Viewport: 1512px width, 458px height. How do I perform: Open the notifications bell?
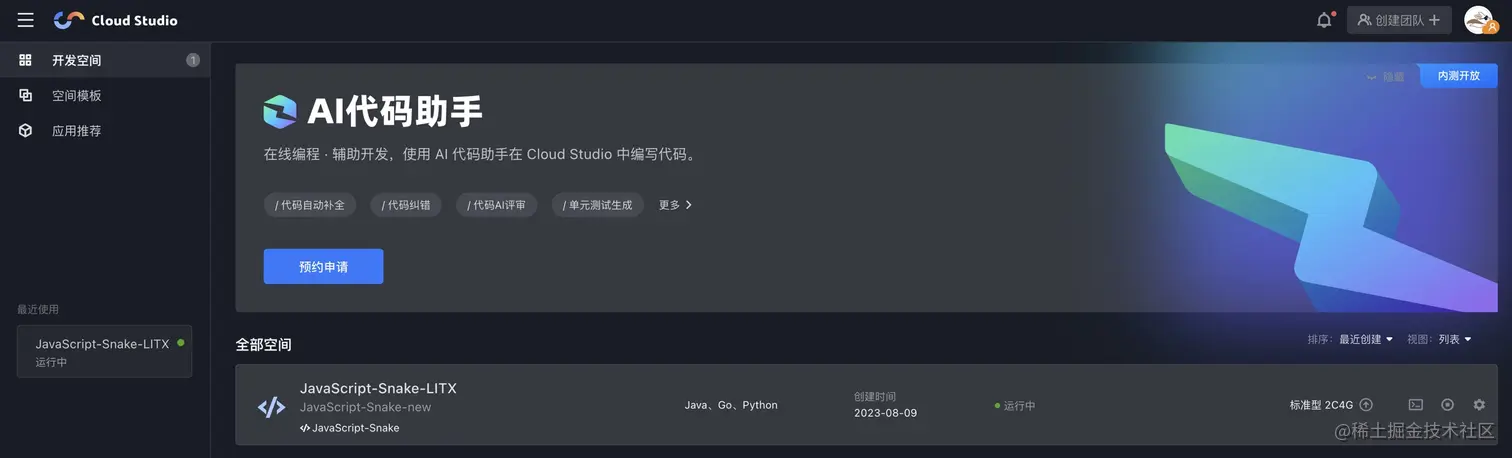[x=1324, y=20]
